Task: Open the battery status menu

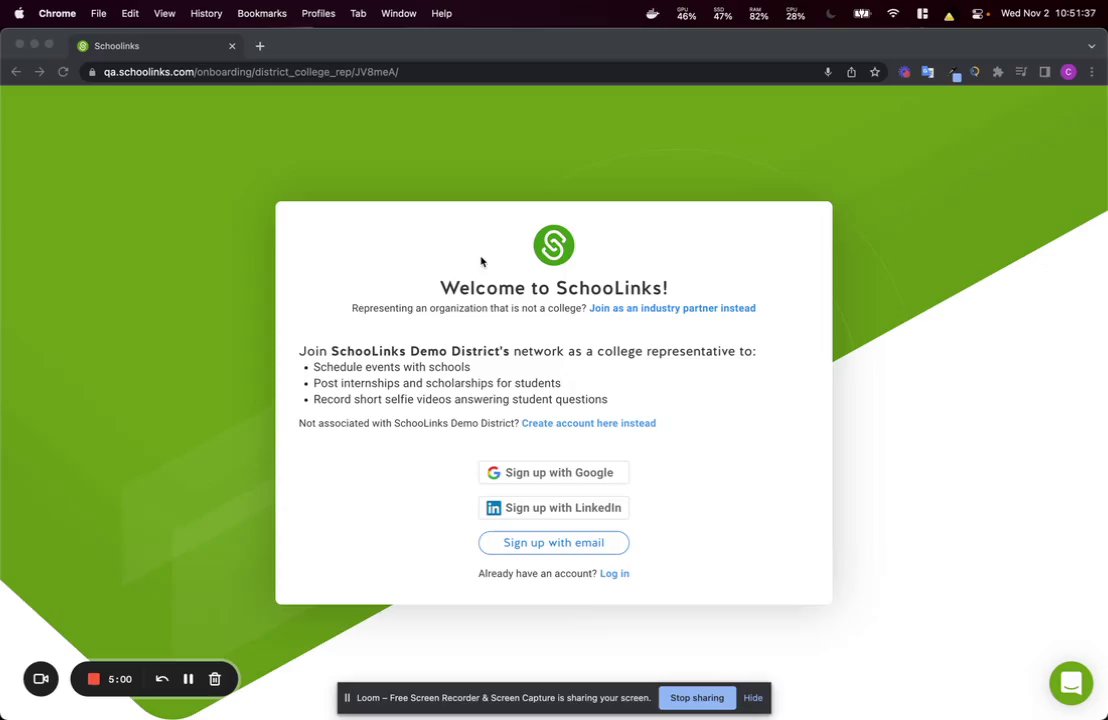Action: click(x=862, y=13)
